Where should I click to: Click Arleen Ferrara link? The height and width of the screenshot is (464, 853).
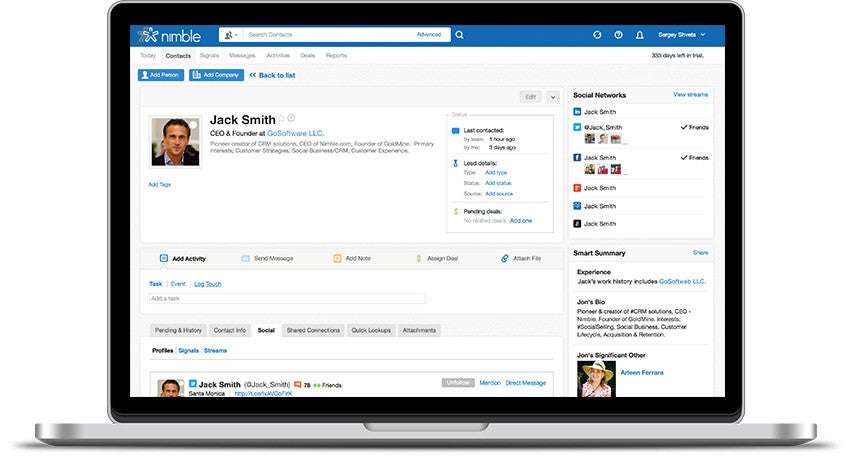click(642, 373)
